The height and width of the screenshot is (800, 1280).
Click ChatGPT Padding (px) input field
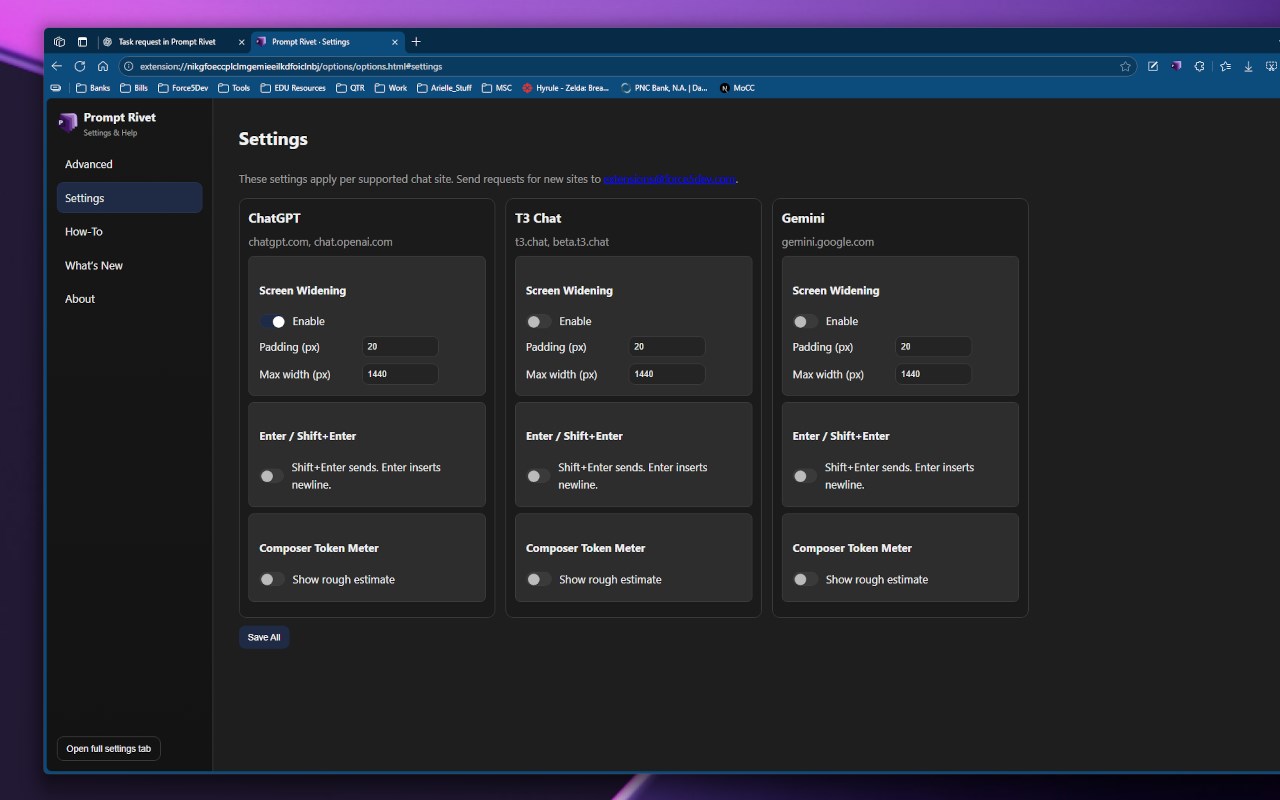pos(400,347)
